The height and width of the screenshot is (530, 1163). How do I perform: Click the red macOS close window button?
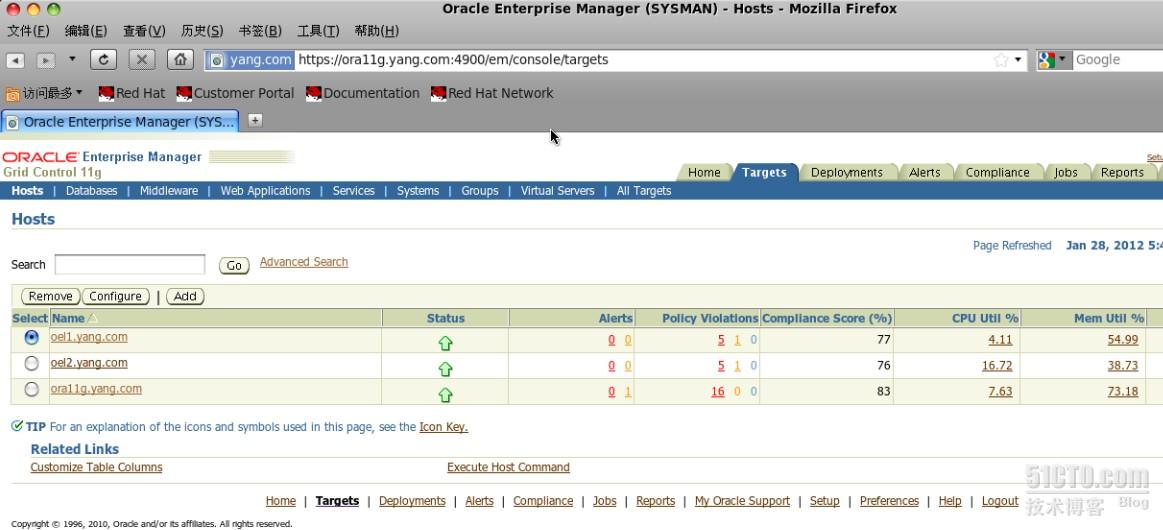click(13, 10)
